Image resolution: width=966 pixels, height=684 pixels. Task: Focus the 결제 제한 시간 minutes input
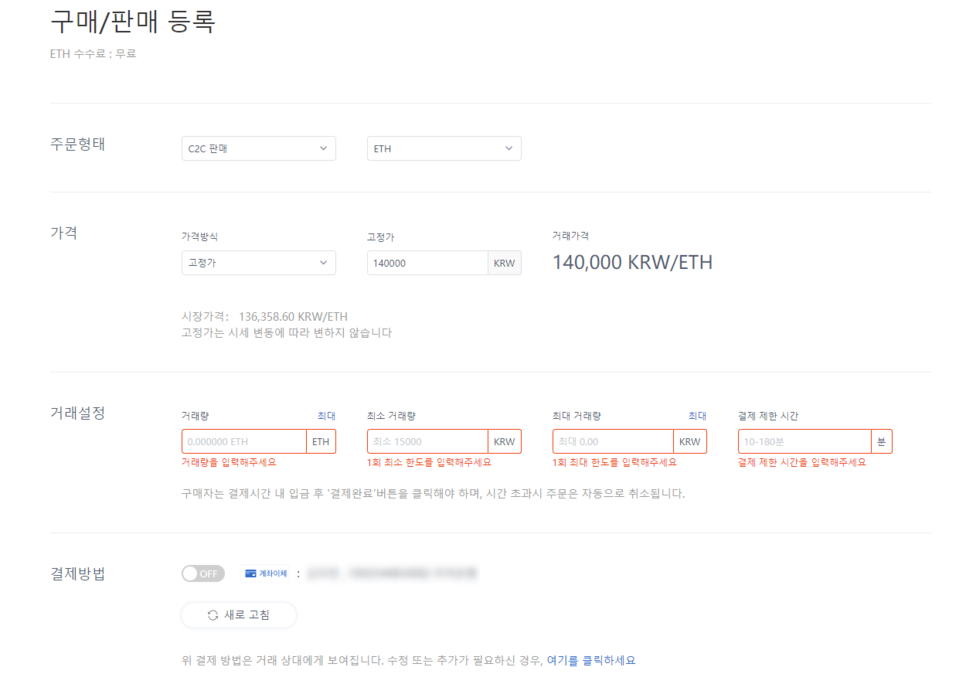(805, 441)
